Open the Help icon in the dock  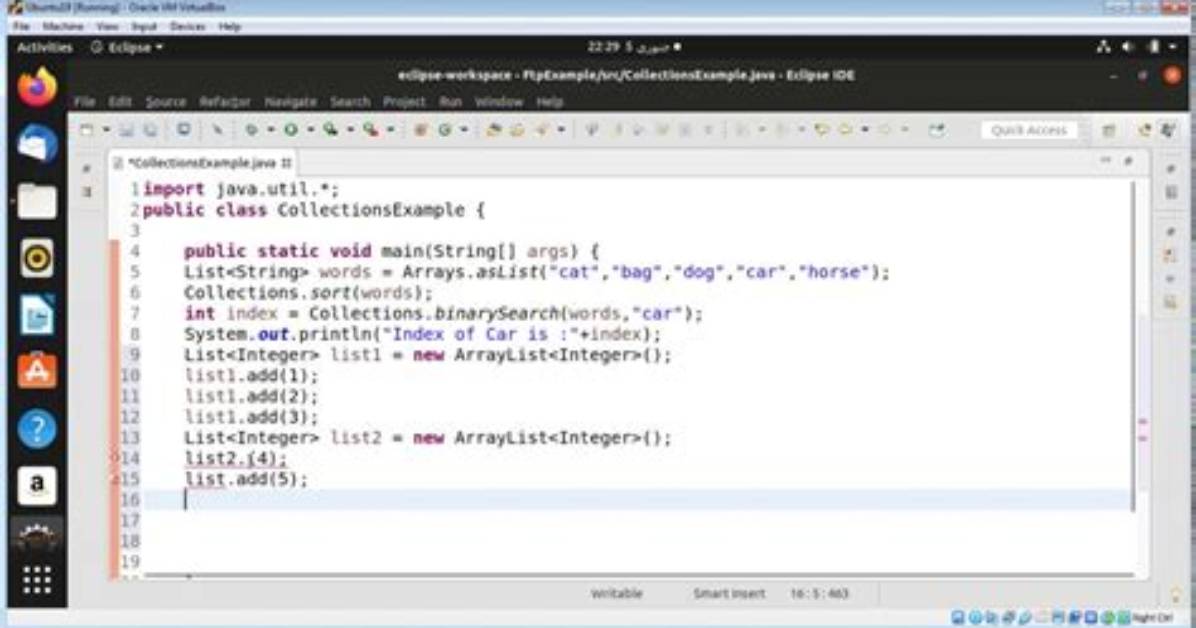coord(37,429)
